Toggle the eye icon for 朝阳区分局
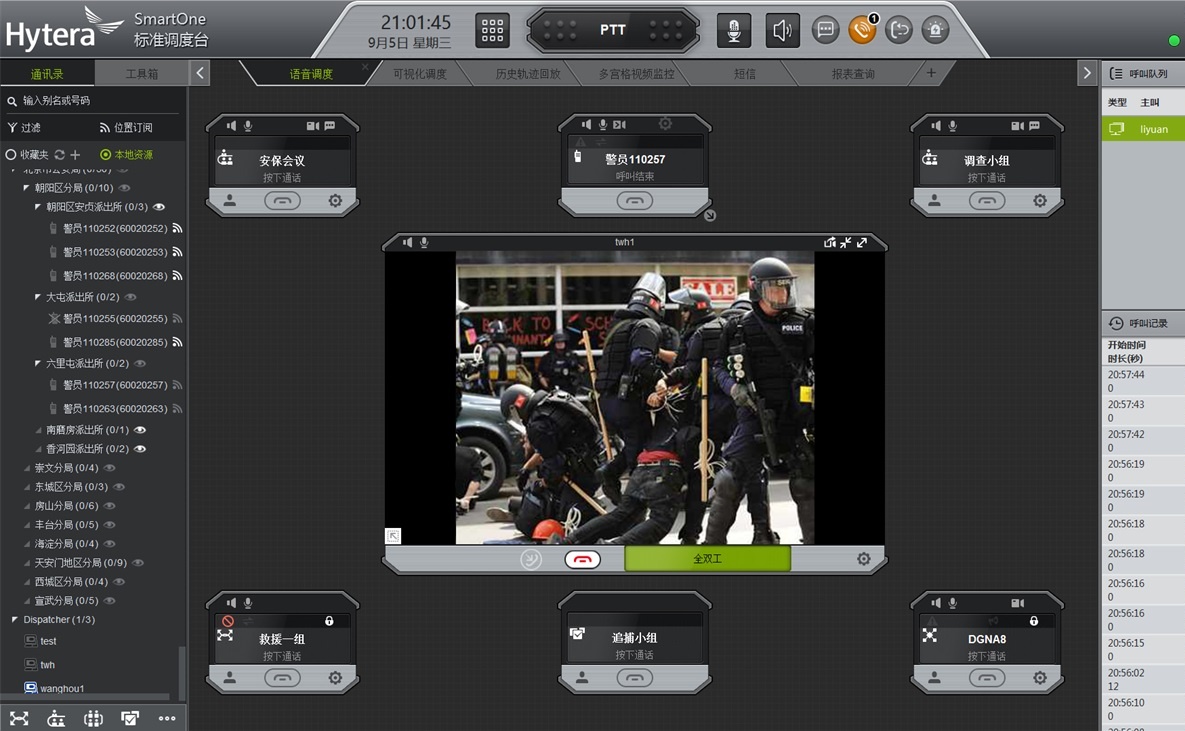Image resolution: width=1185 pixels, height=731 pixels. coord(125,187)
